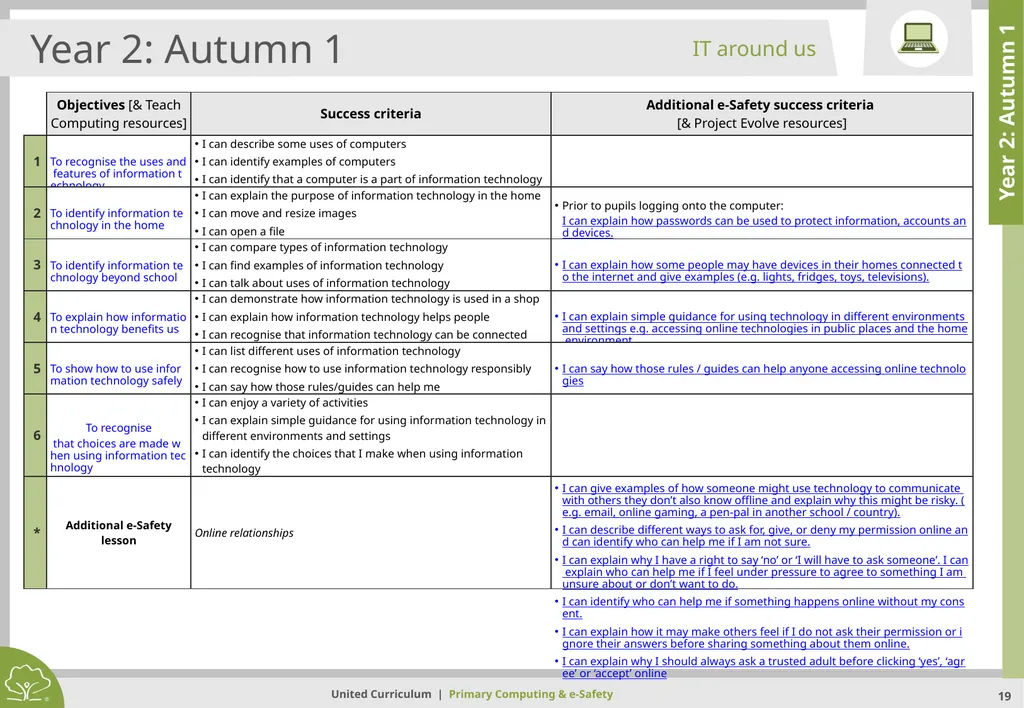
Task: Open the link about something happening online without consent
Action: pyautogui.click(x=763, y=607)
